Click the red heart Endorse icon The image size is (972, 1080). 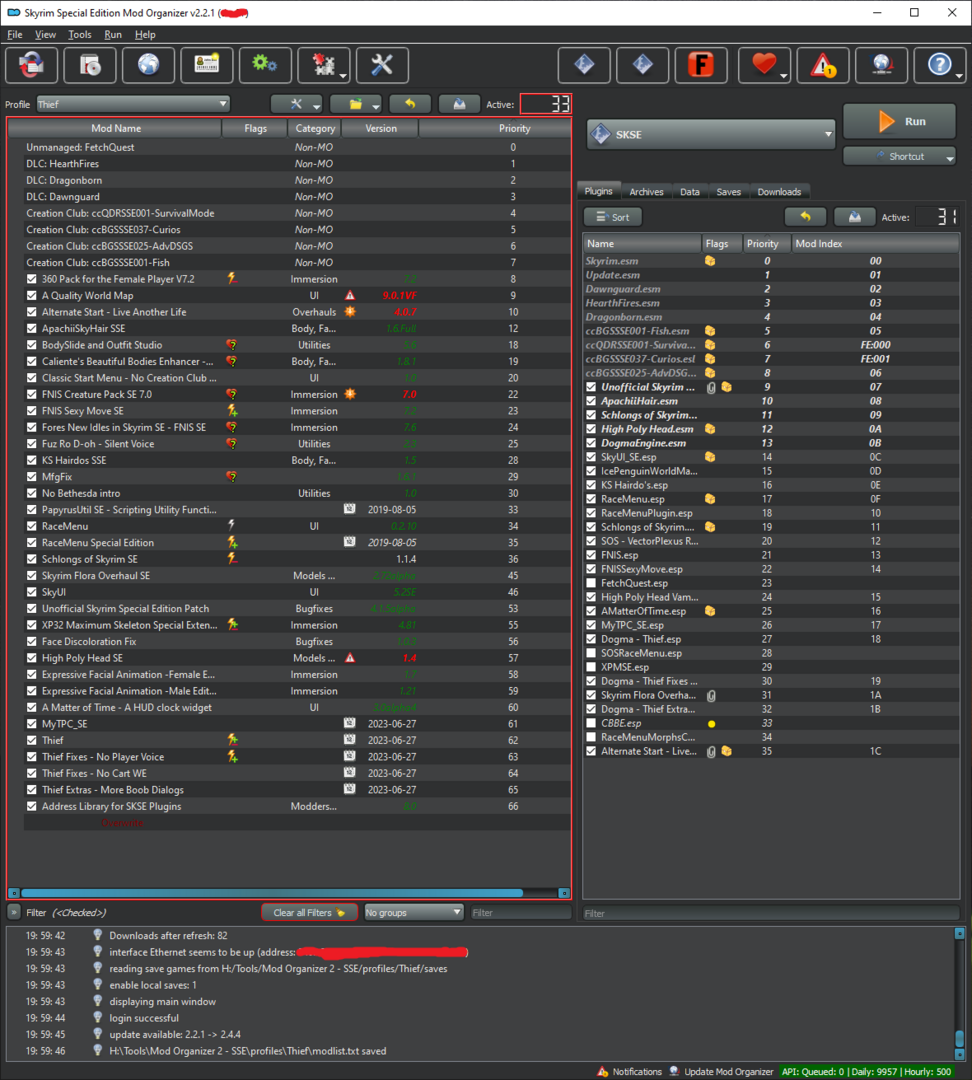coord(764,65)
